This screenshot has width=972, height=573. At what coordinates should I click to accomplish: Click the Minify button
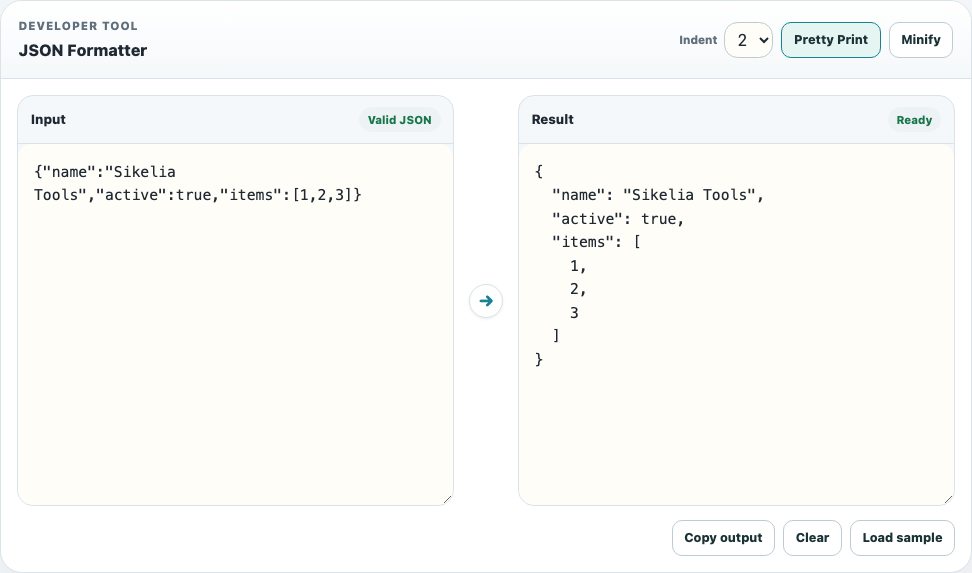(x=921, y=40)
